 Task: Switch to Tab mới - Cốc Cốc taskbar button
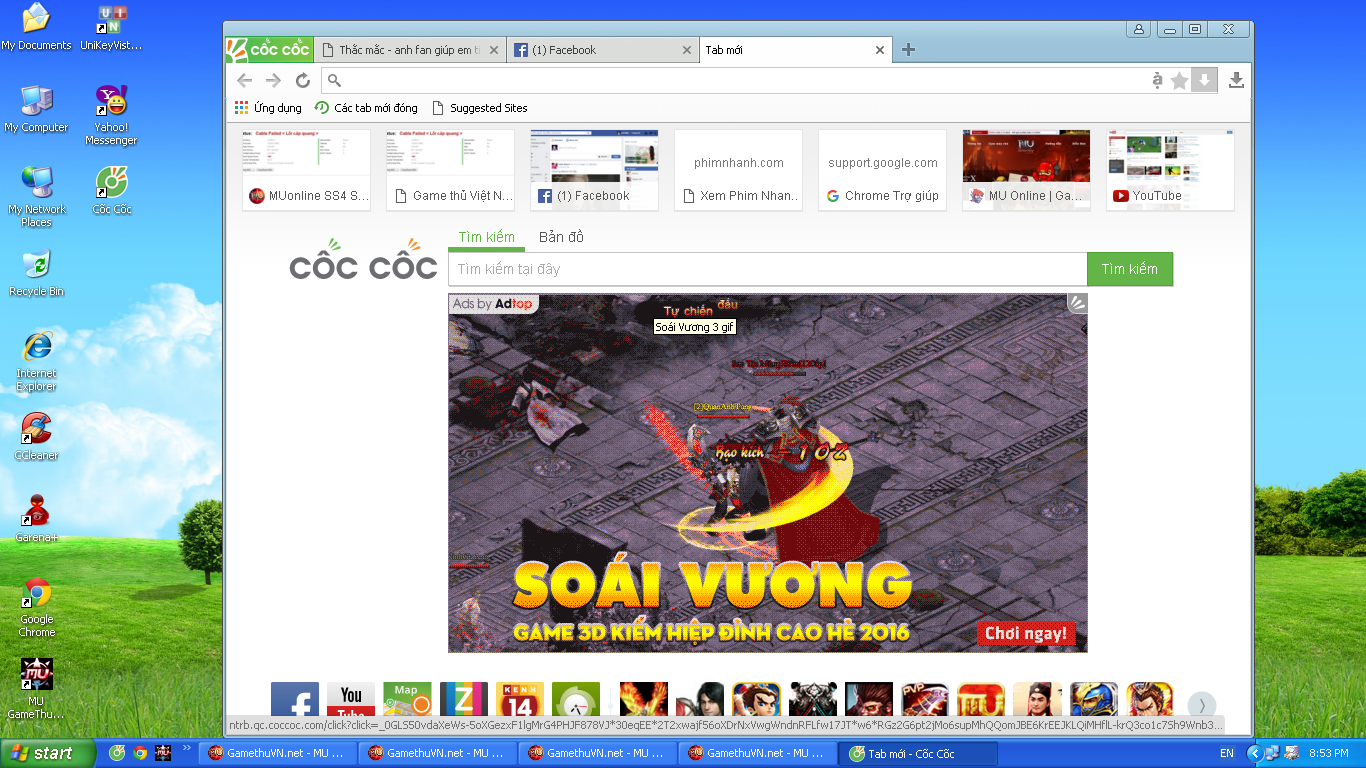click(x=917, y=753)
